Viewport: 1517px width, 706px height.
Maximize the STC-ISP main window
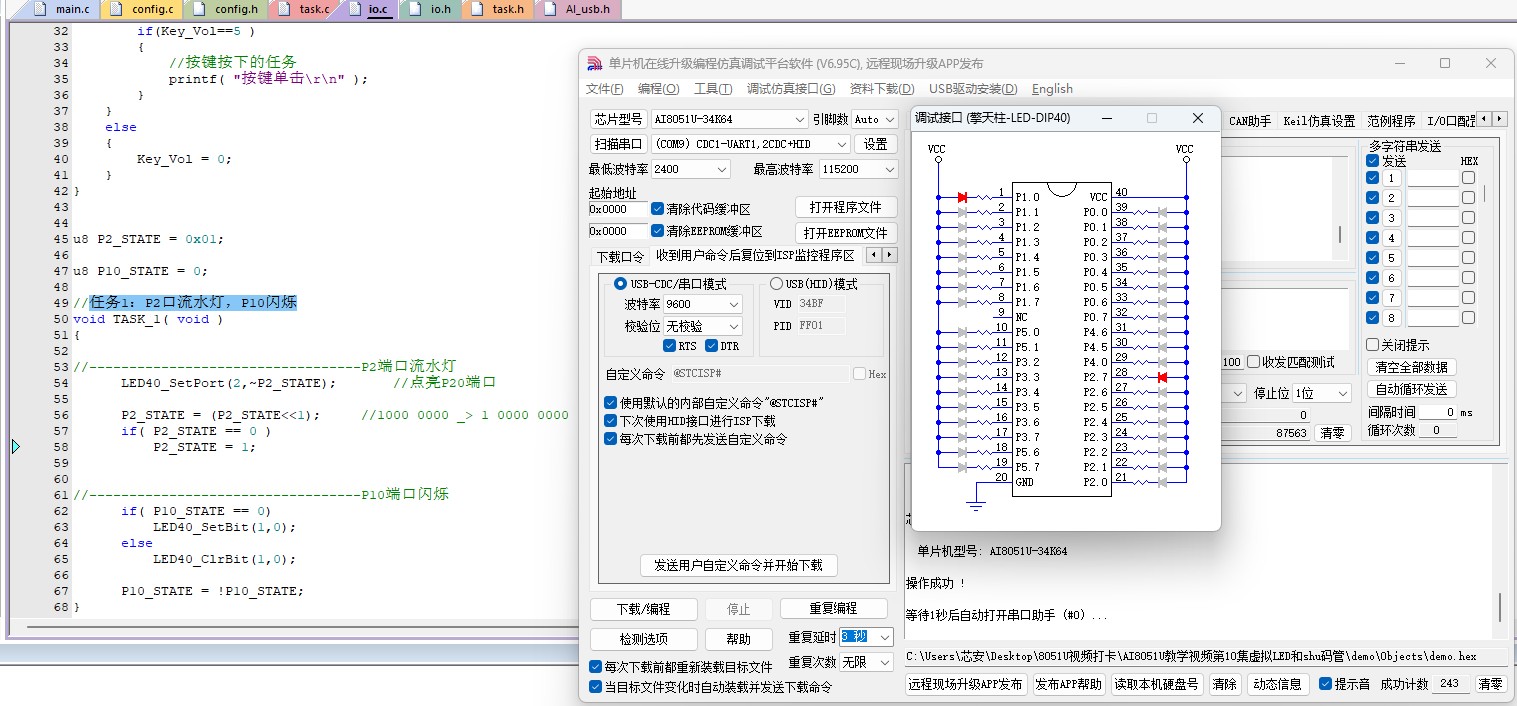pyautogui.click(x=1445, y=63)
